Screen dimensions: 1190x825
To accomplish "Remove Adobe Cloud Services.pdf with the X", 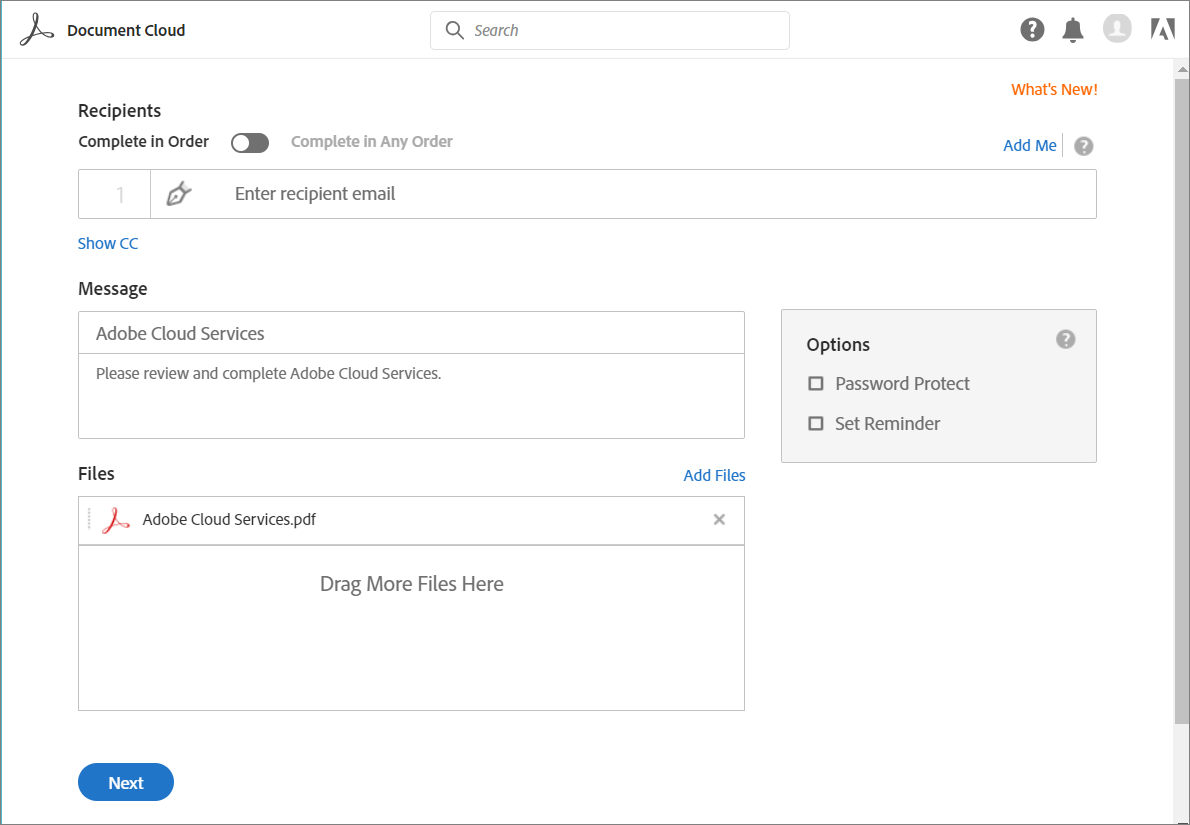I will (719, 520).
